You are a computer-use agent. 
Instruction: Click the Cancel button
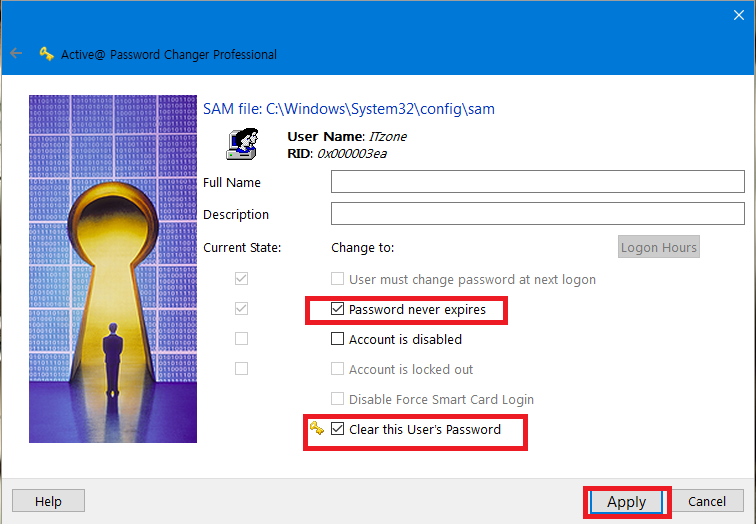coord(707,501)
